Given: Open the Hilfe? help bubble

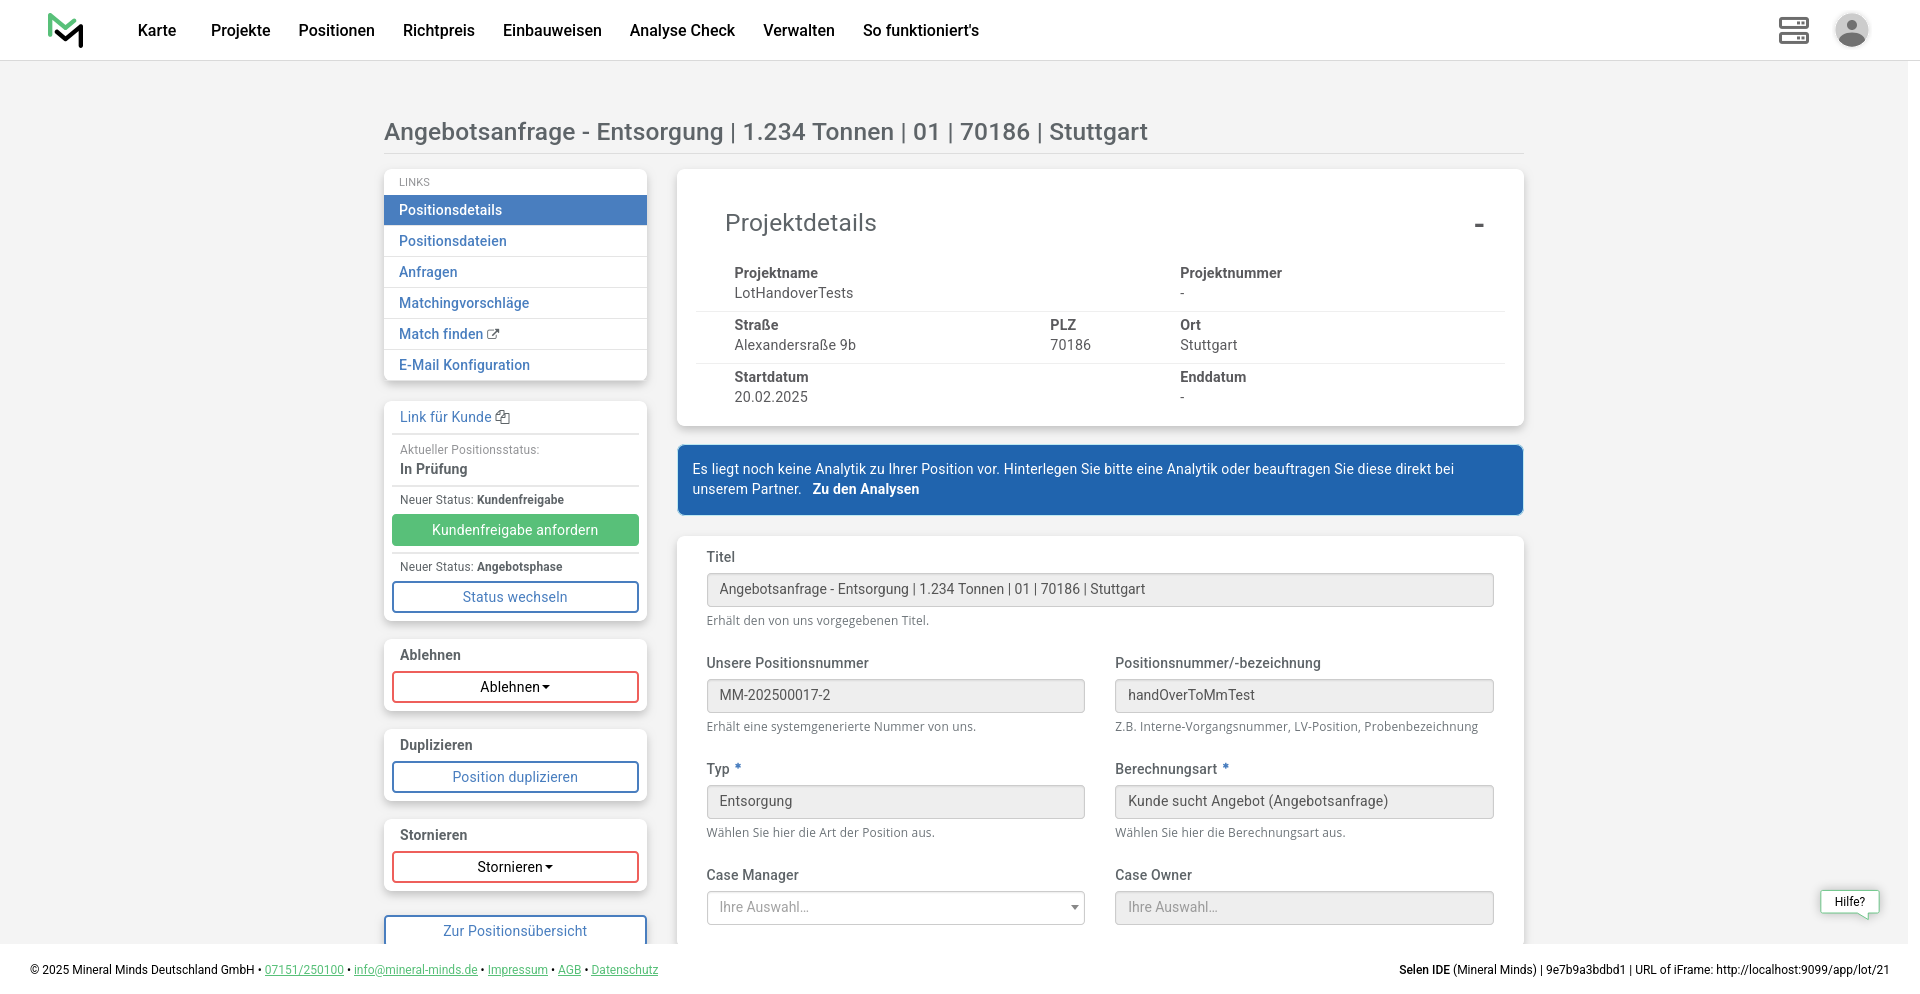Looking at the screenshot, I should tap(1849, 902).
